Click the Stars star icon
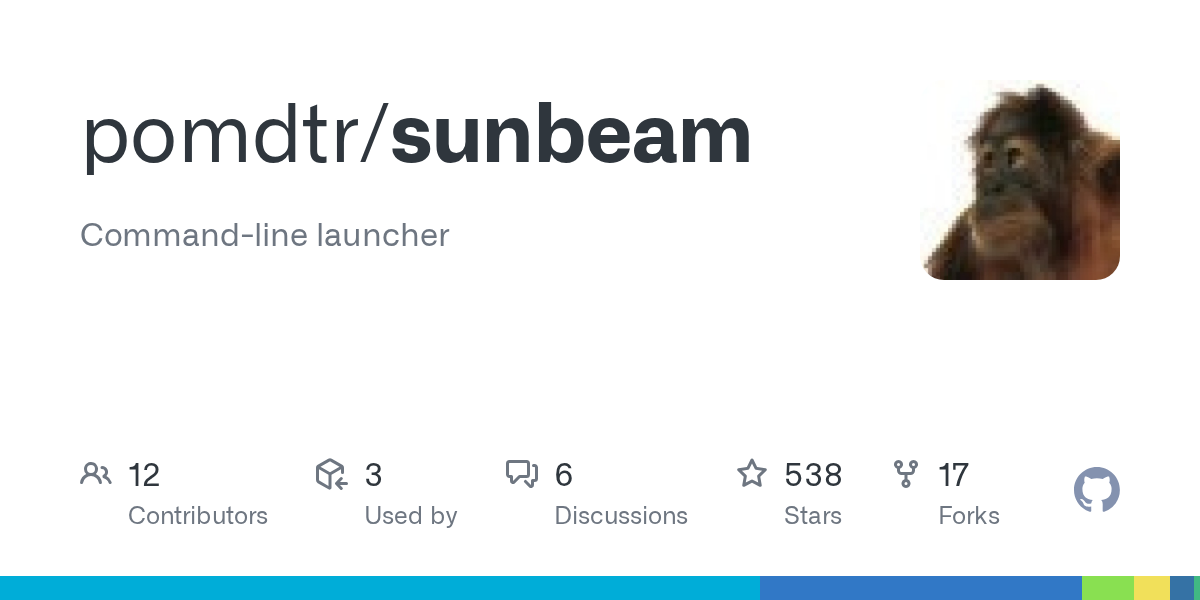Image resolution: width=1200 pixels, height=600 pixels. point(752,474)
